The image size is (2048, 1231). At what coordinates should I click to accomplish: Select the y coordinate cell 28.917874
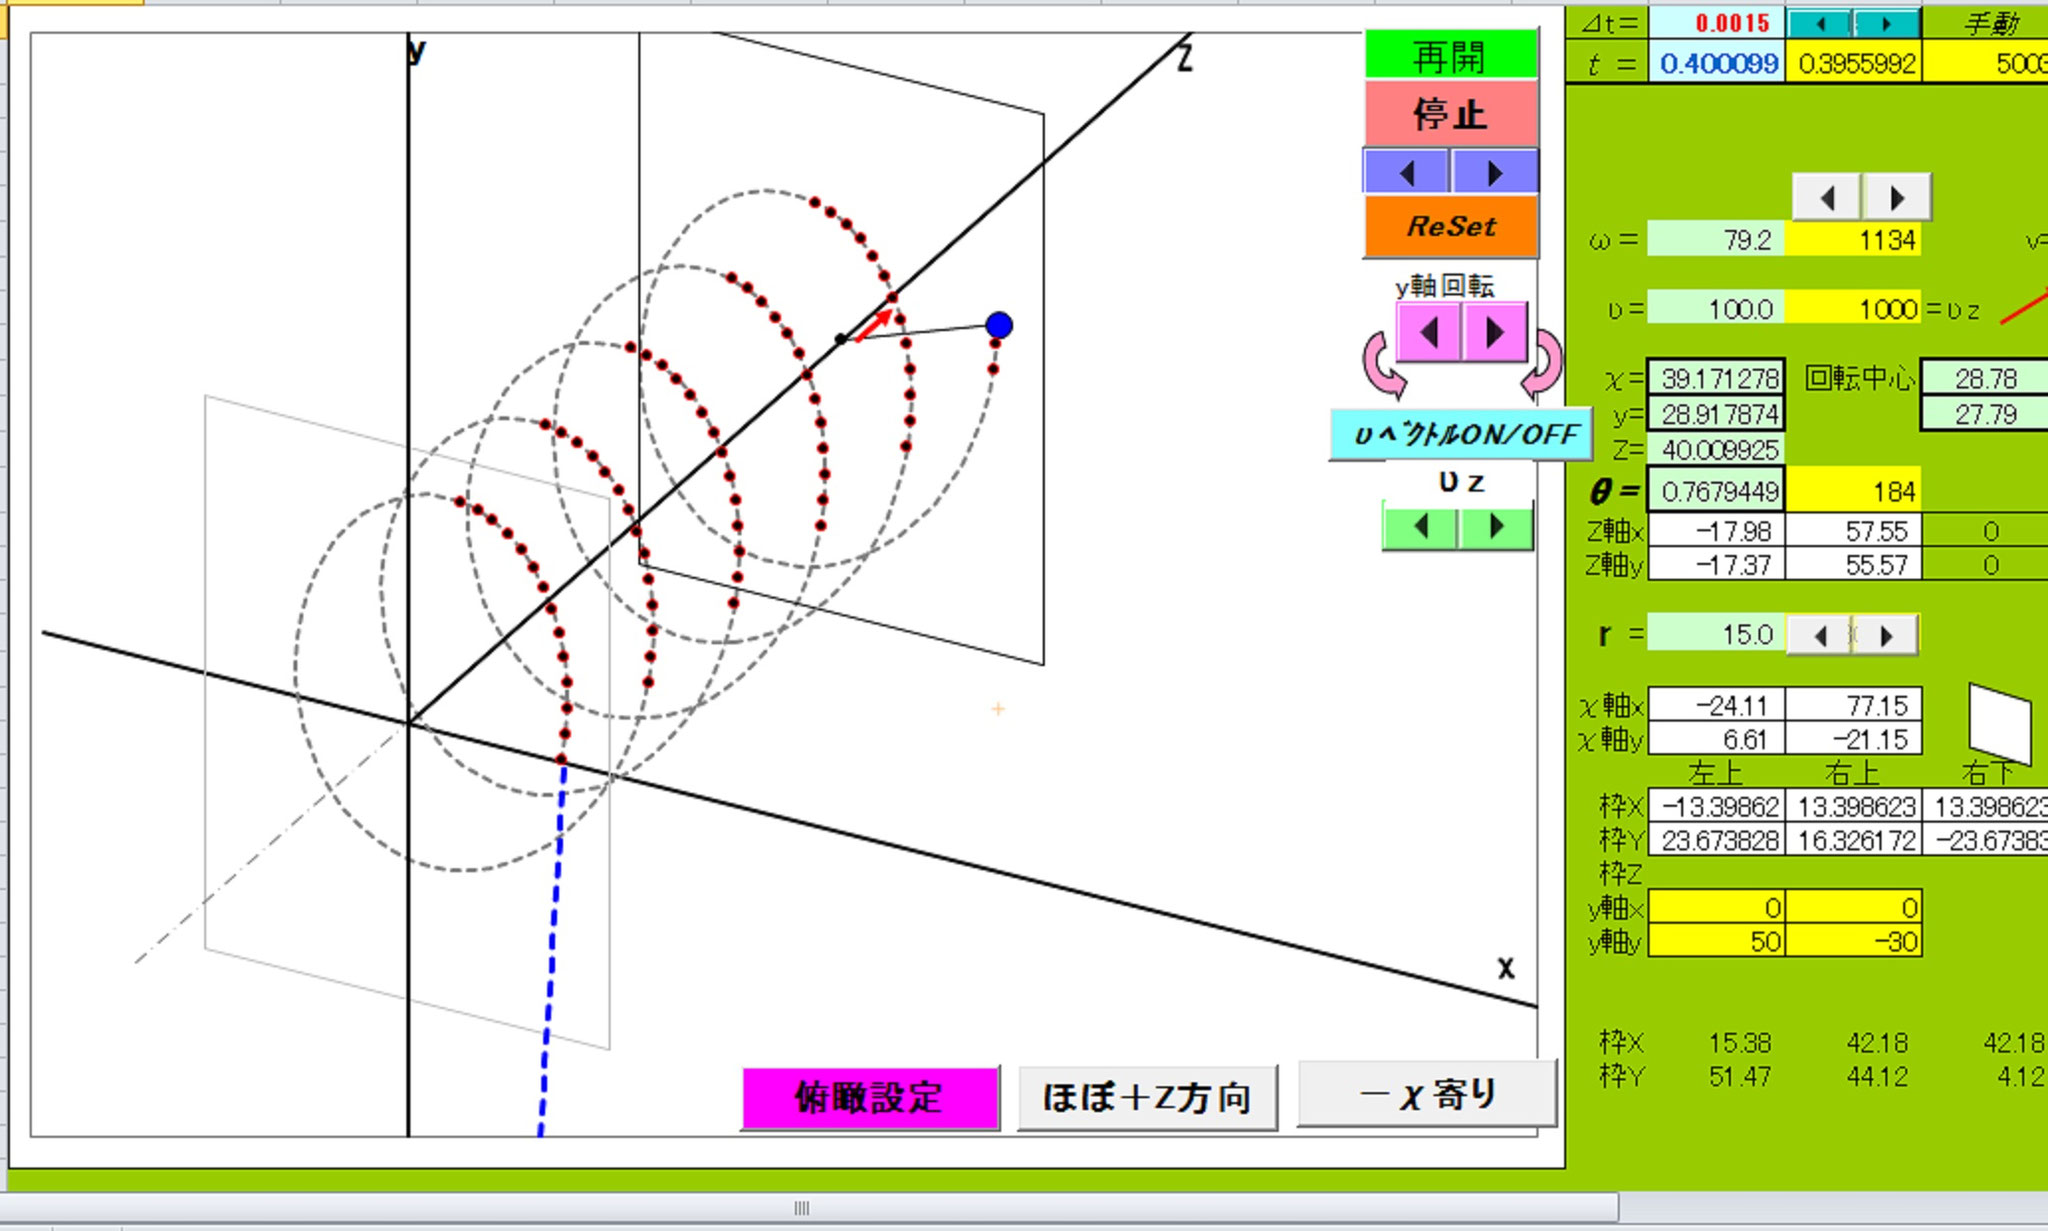1716,414
